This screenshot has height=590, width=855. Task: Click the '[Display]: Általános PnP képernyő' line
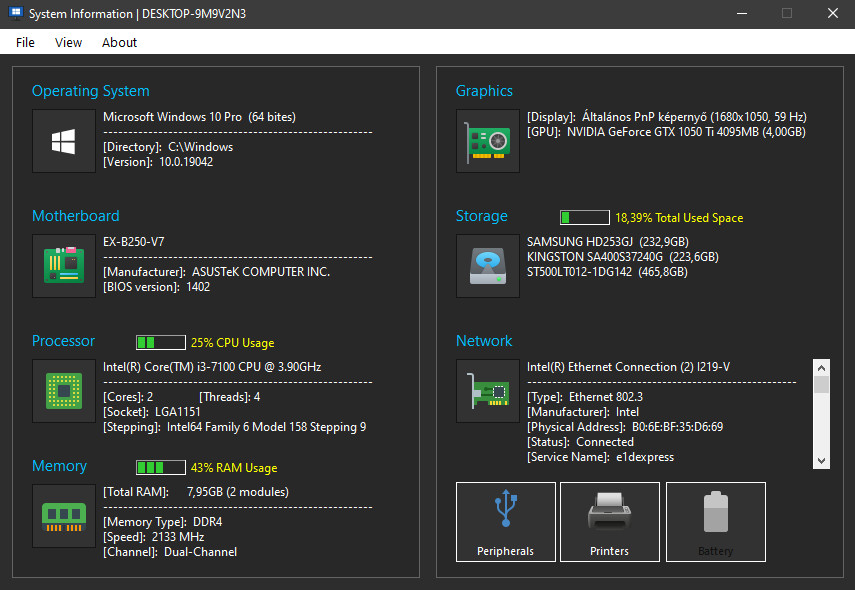667,117
